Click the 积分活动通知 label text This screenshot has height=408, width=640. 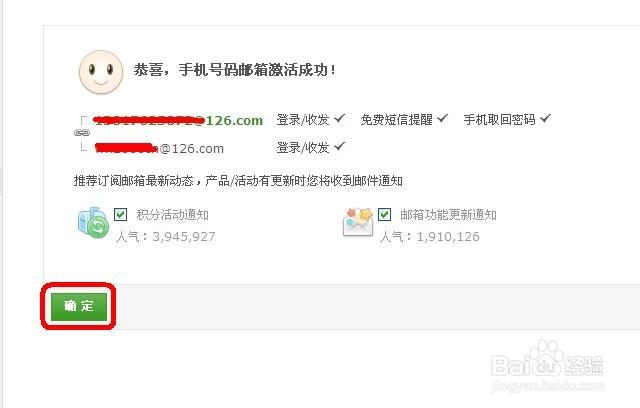pos(172,215)
